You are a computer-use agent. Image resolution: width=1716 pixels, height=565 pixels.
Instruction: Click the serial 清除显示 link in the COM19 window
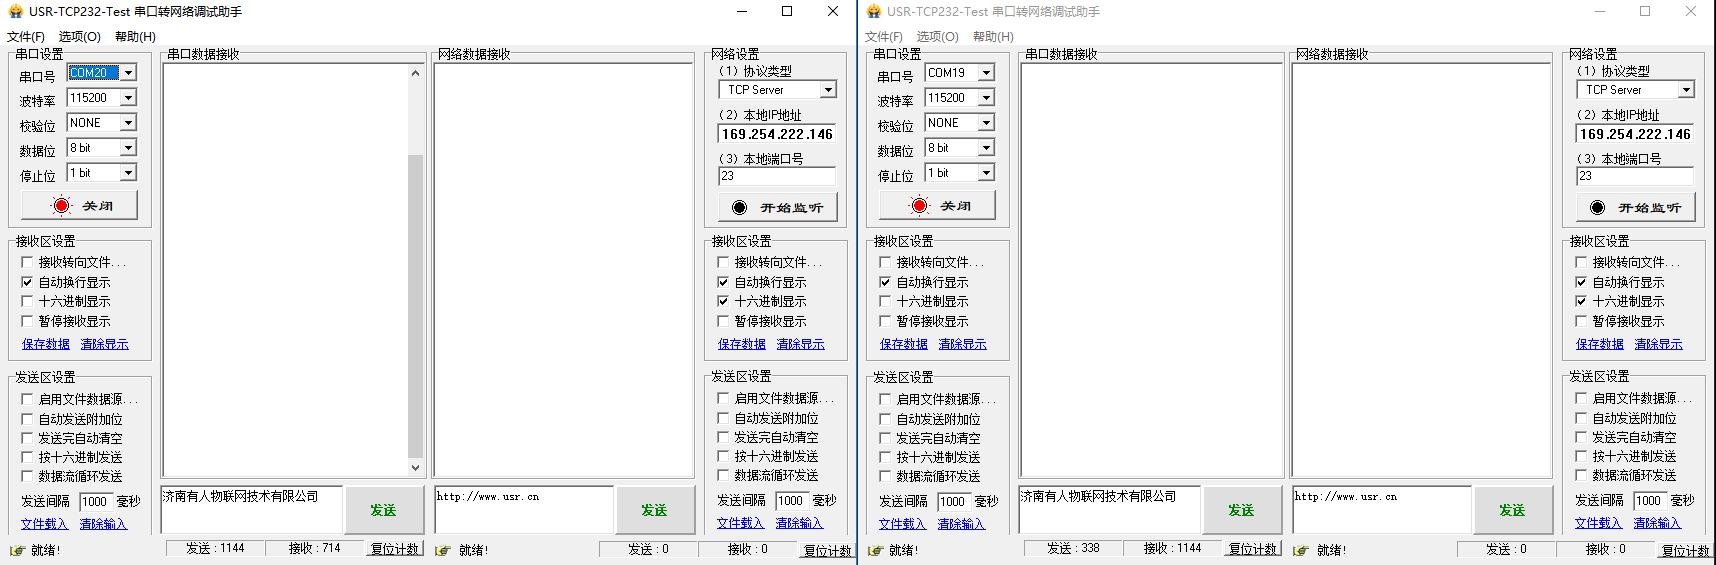pyautogui.click(x=962, y=344)
